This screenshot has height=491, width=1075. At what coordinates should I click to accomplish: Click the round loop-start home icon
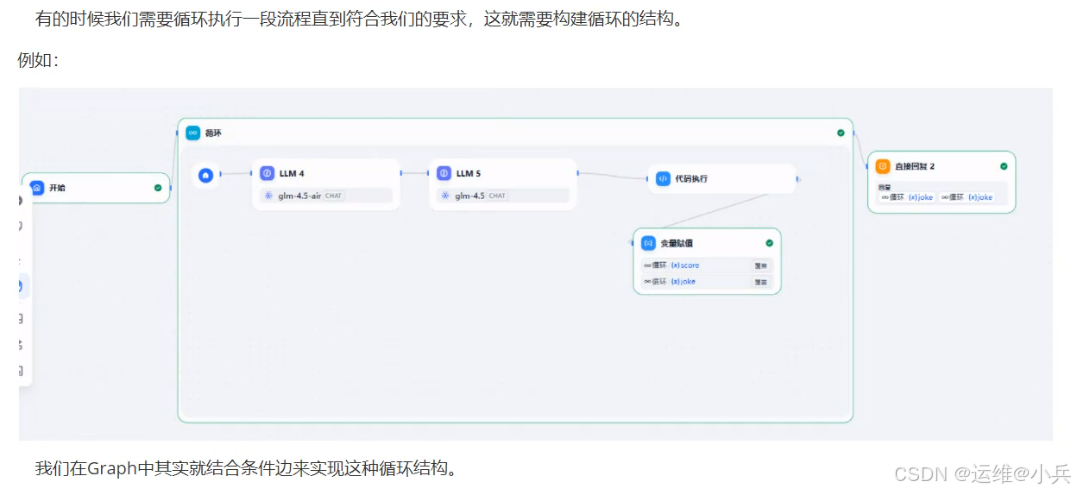pos(205,176)
